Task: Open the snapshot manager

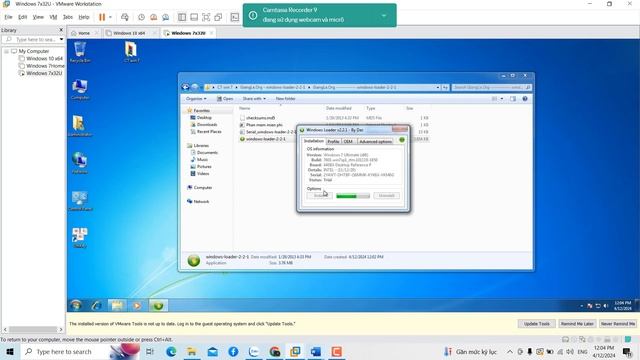Action: pos(166,17)
